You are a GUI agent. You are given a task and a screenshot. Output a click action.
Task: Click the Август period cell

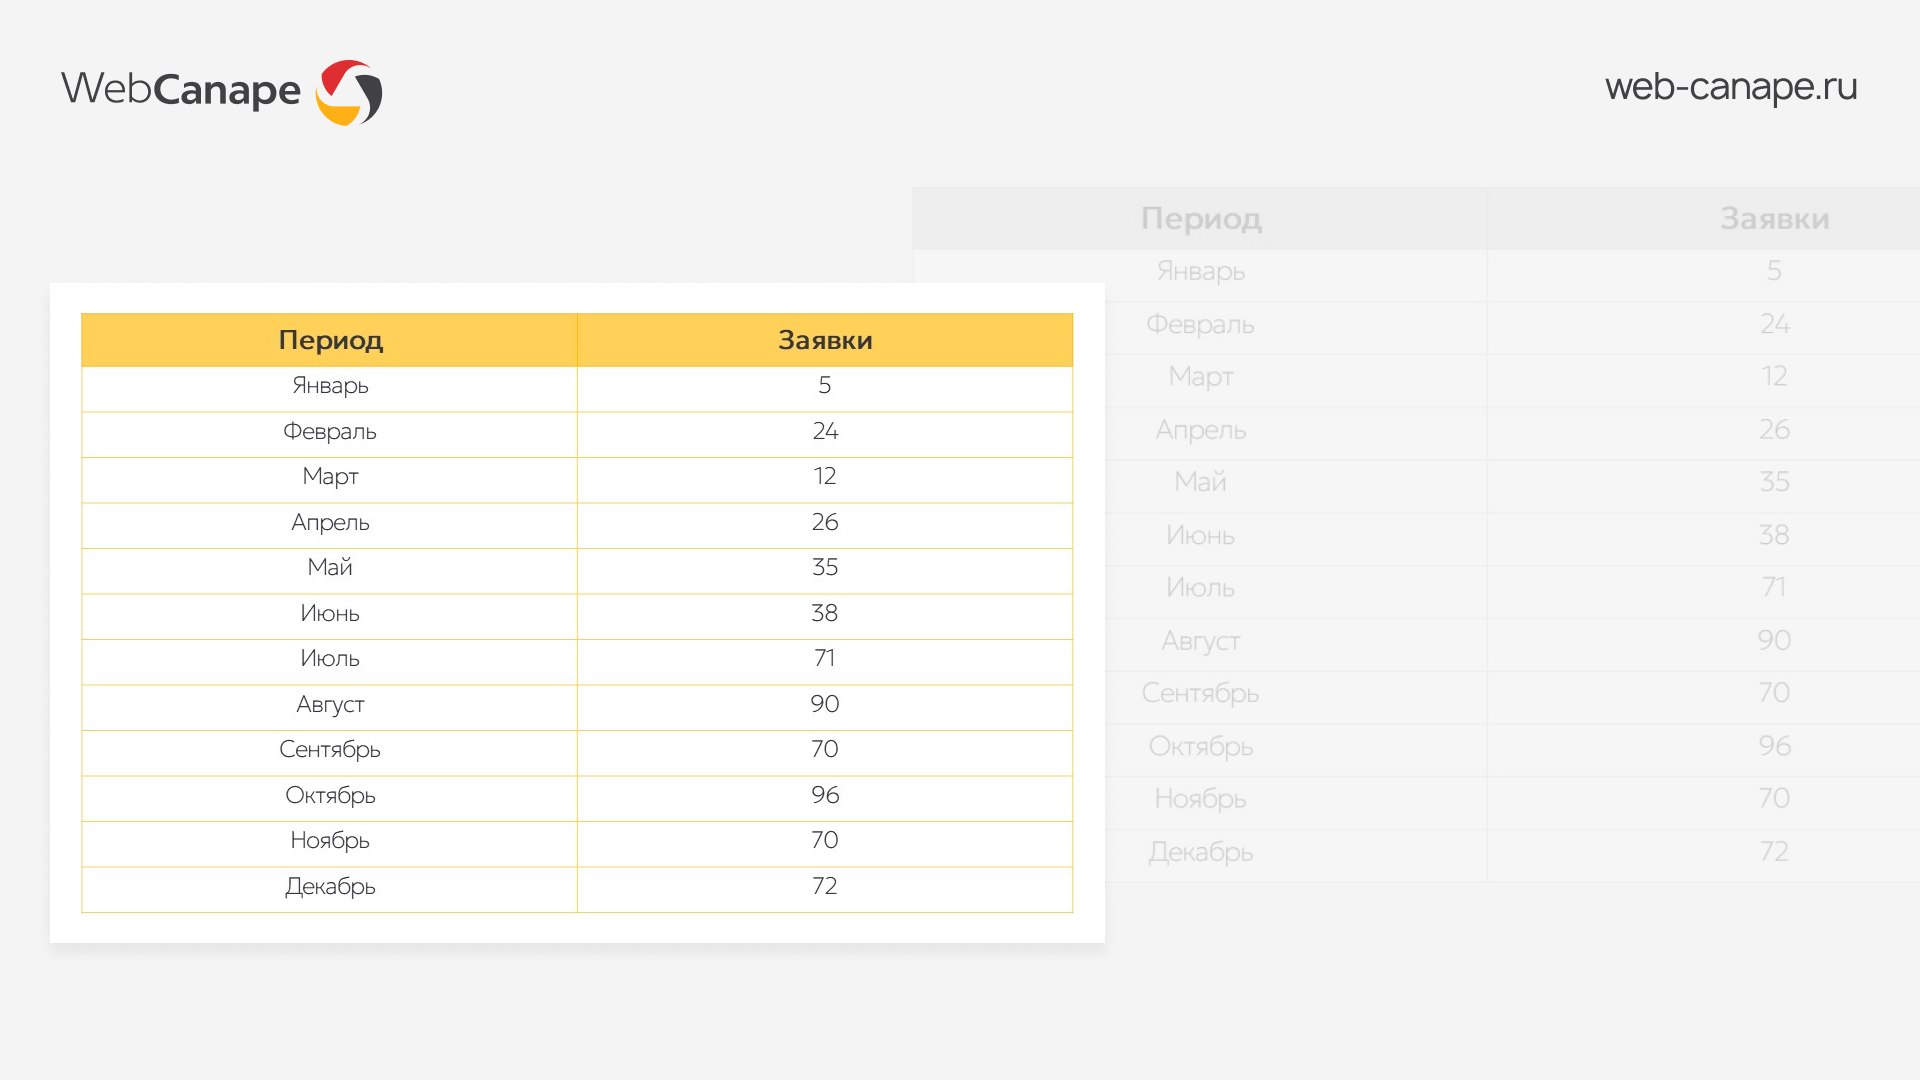(x=330, y=705)
